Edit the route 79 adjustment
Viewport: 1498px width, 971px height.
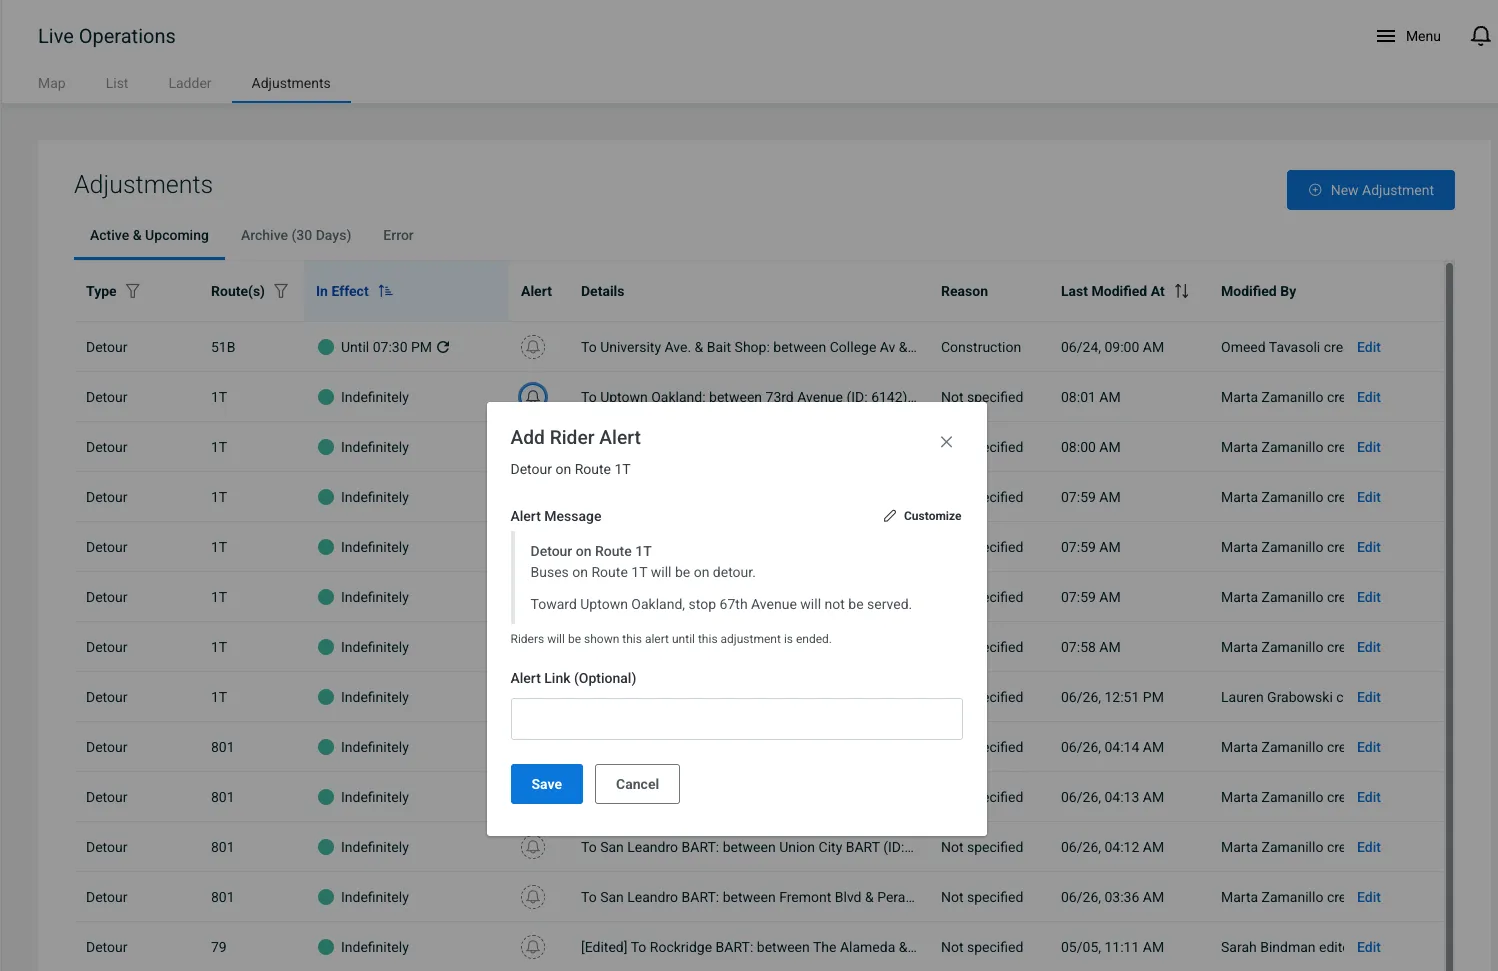coord(1369,947)
